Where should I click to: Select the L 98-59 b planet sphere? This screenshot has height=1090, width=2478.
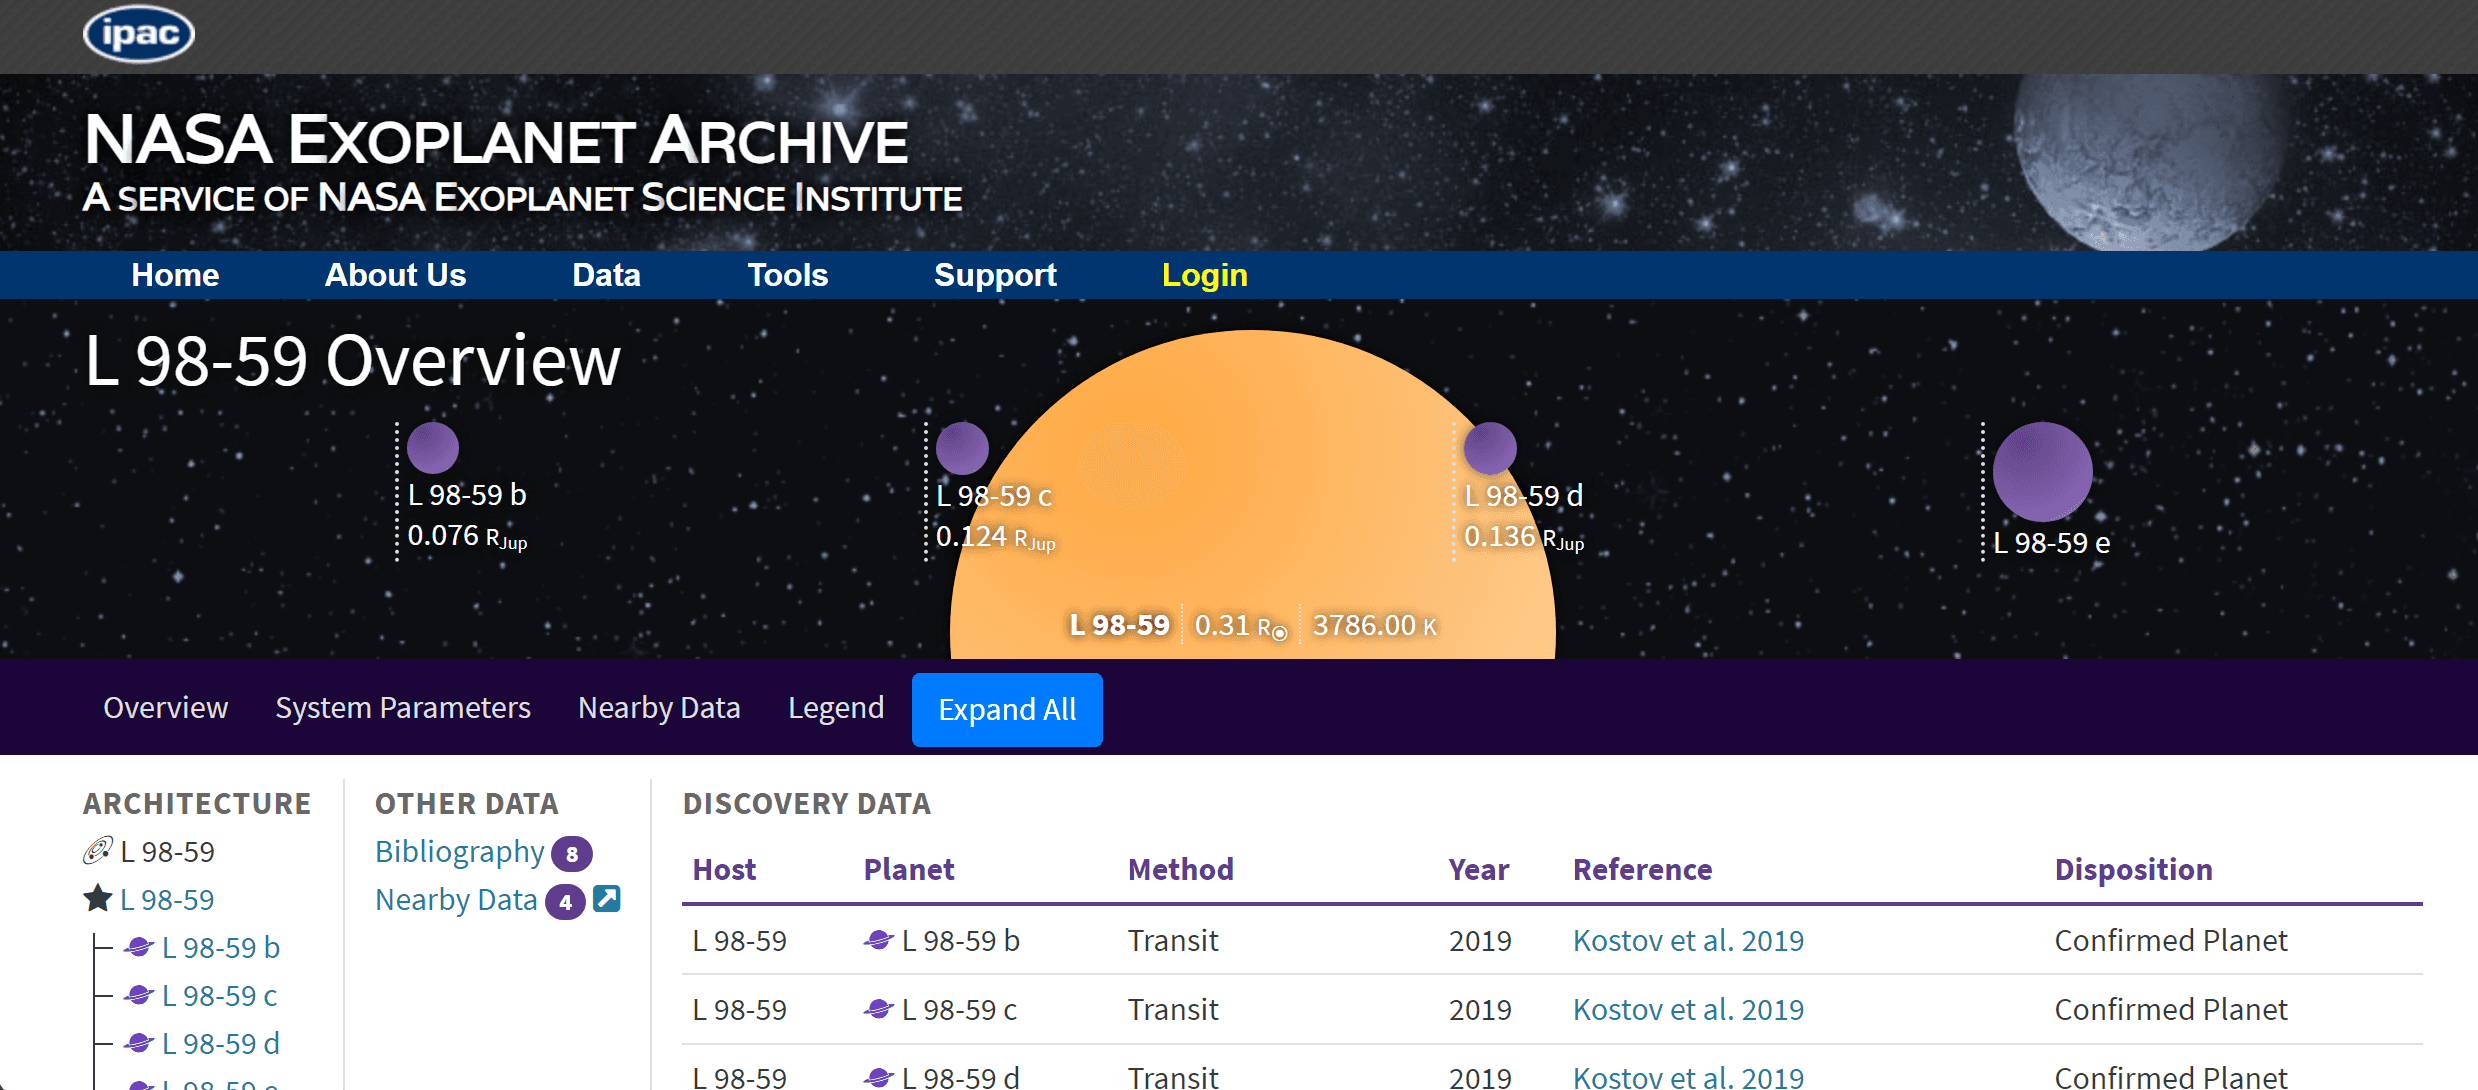coord(433,447)
